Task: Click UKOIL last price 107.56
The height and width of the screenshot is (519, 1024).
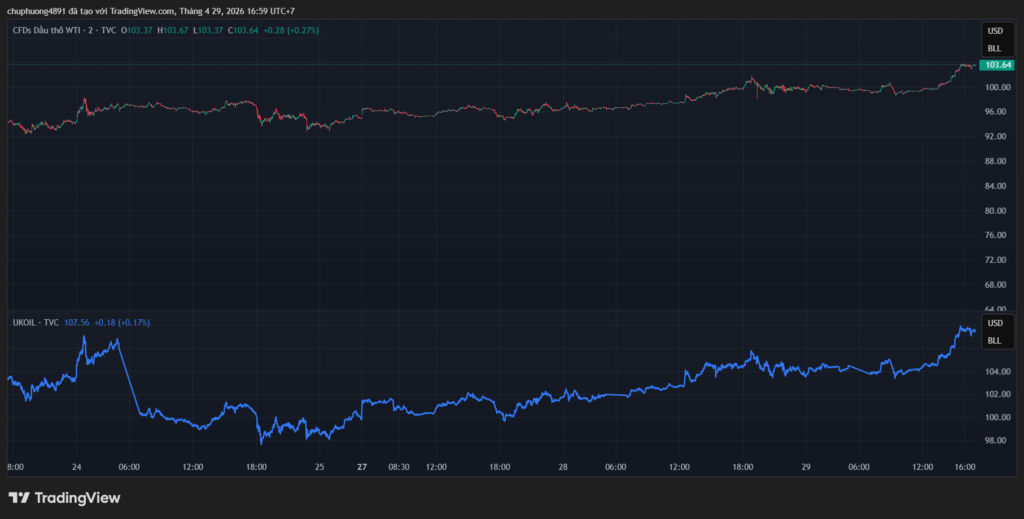Action: (76, 323)
